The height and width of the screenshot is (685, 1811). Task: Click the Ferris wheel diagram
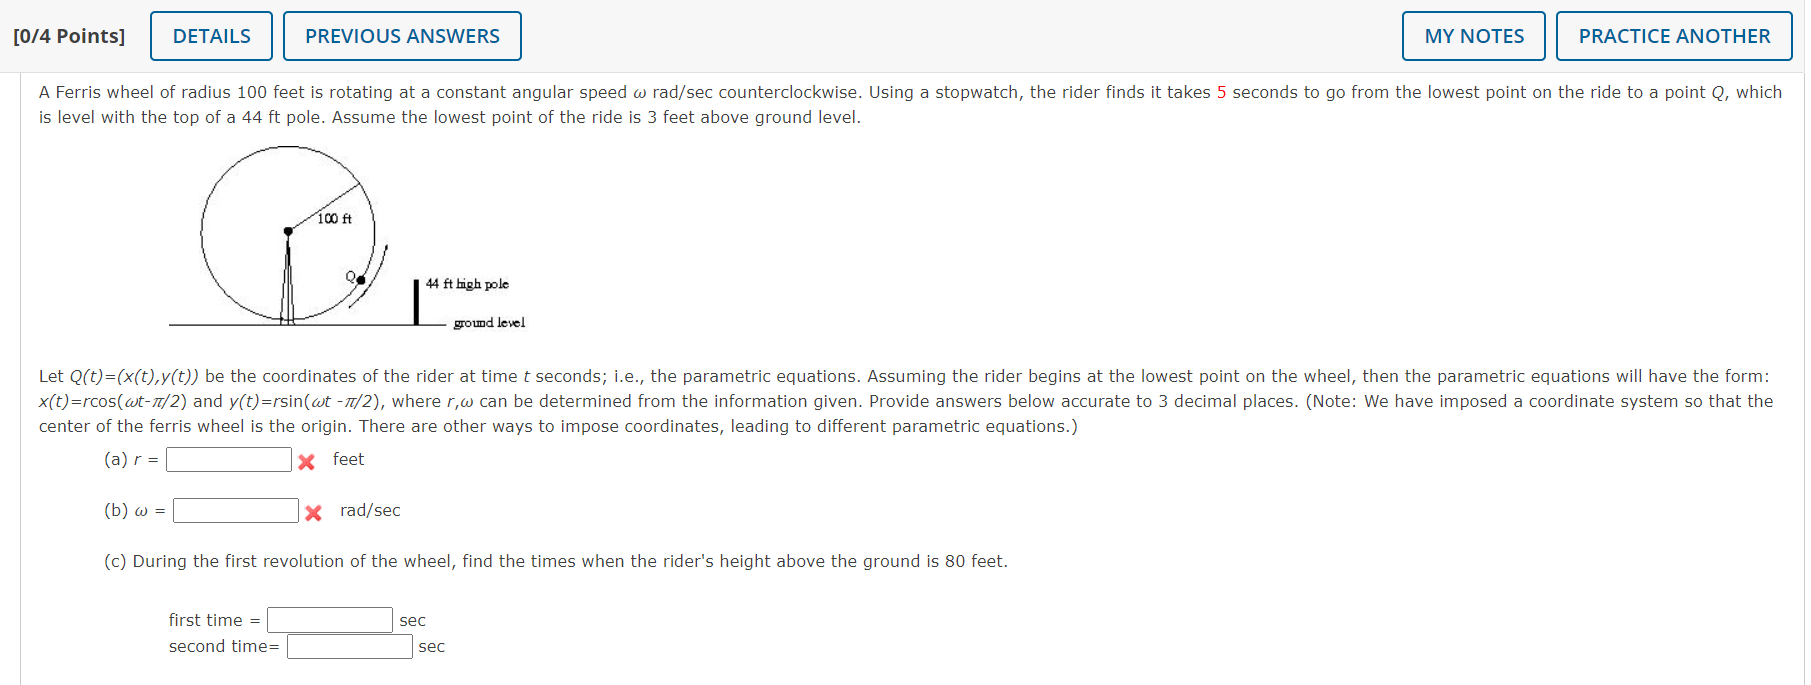tap(289, 232)
